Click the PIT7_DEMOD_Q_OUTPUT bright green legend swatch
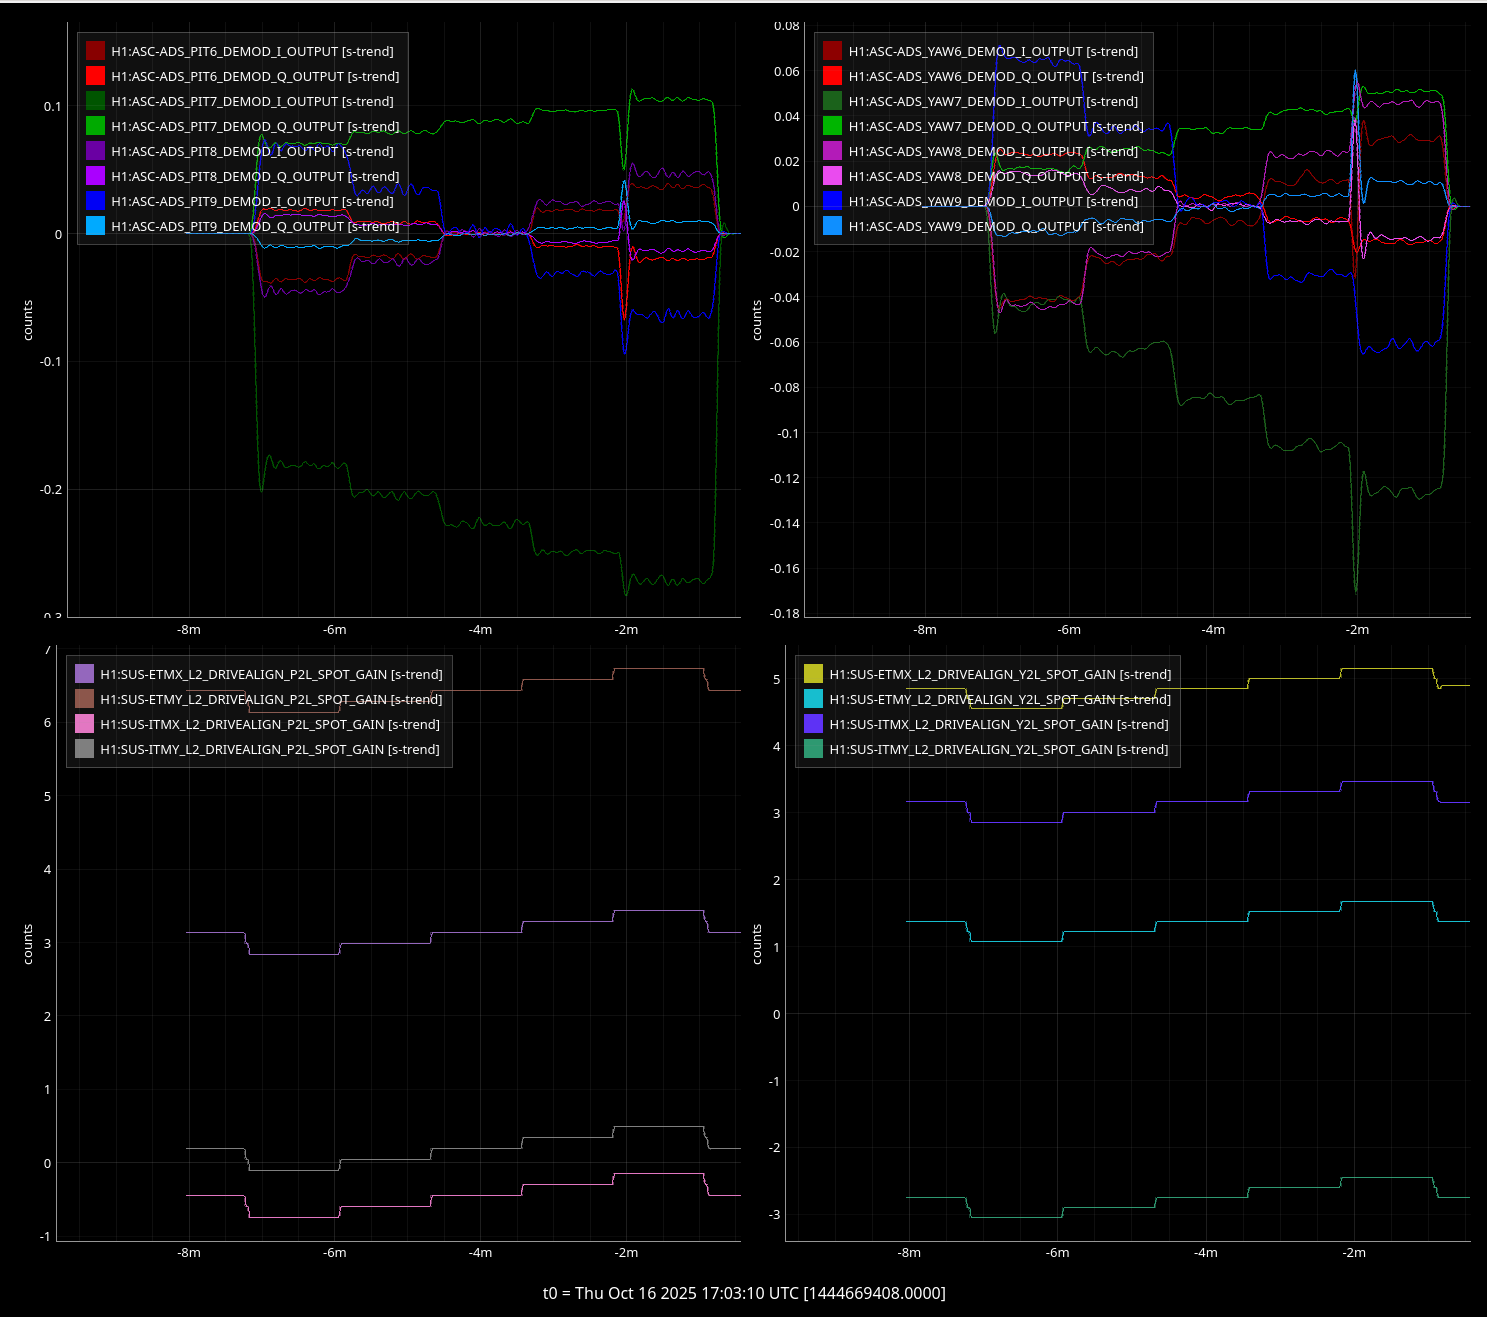The height and width of the screenshot is (1317, 1487). tap(95, 126)
